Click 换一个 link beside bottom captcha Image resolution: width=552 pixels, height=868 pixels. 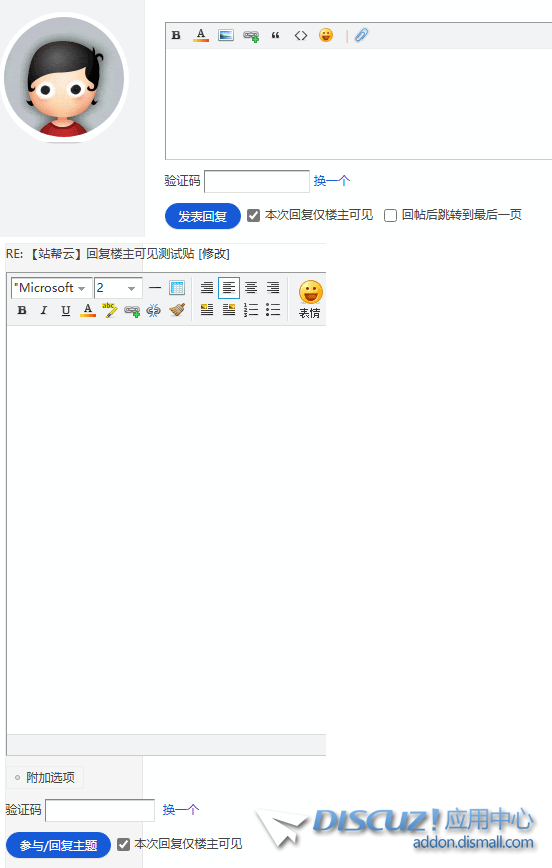point(180,810)
